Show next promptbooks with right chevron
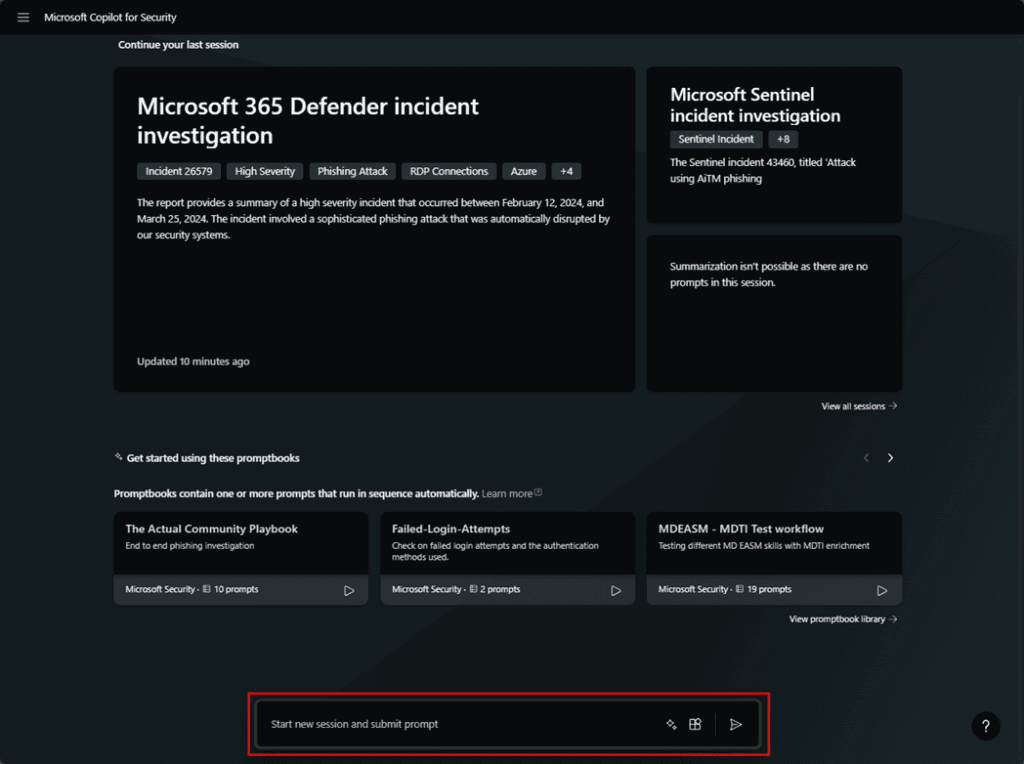Screen dimensions: 1024x764 890,458
